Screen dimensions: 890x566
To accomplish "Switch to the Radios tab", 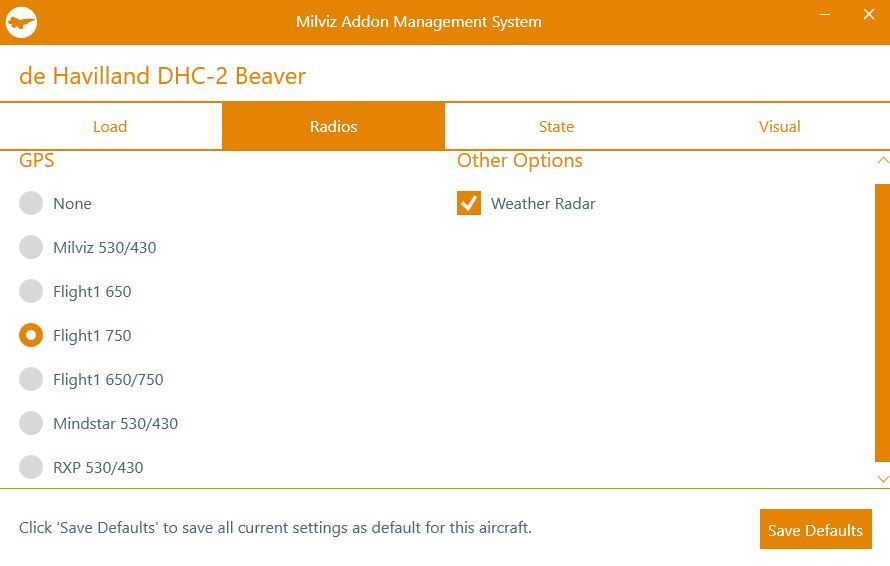I will 333,126.
